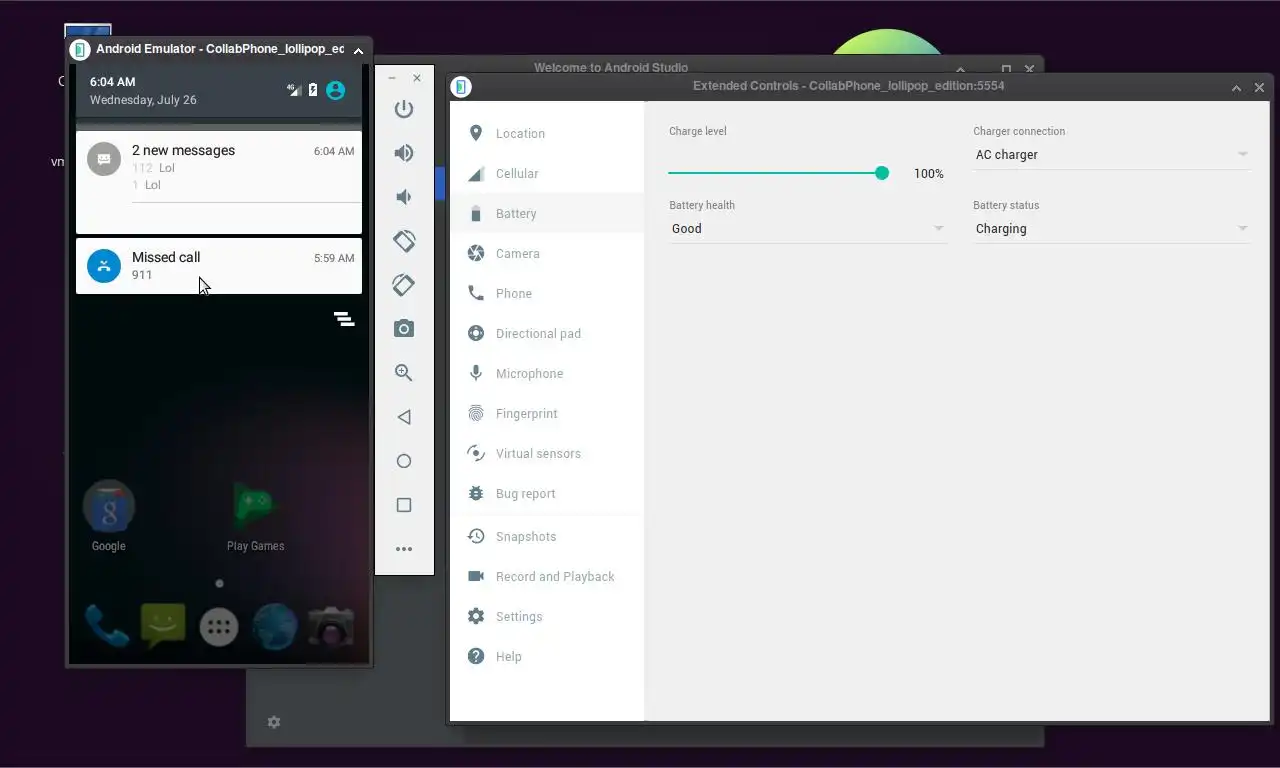The image size is (1280, 768).
Task: Switch to the Camera section
Action: click(547, 253)
